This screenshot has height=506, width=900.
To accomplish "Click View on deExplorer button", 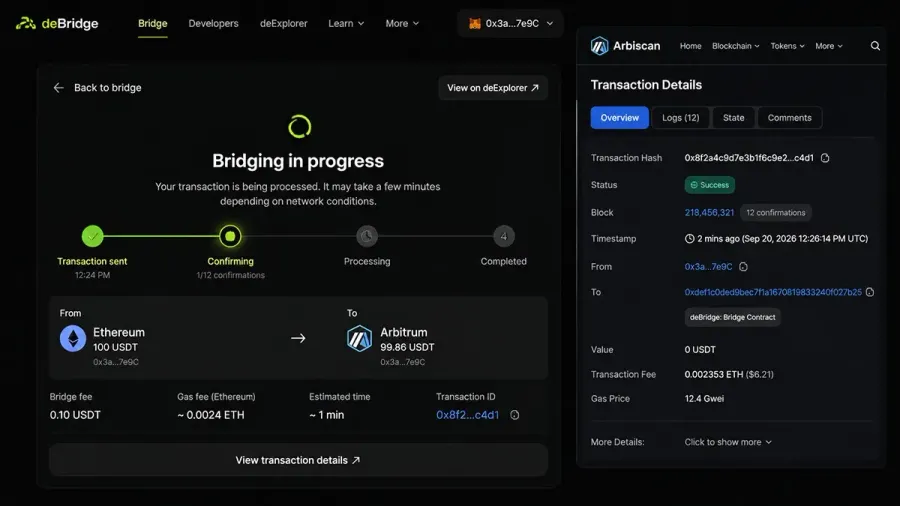I will (493, 88).
